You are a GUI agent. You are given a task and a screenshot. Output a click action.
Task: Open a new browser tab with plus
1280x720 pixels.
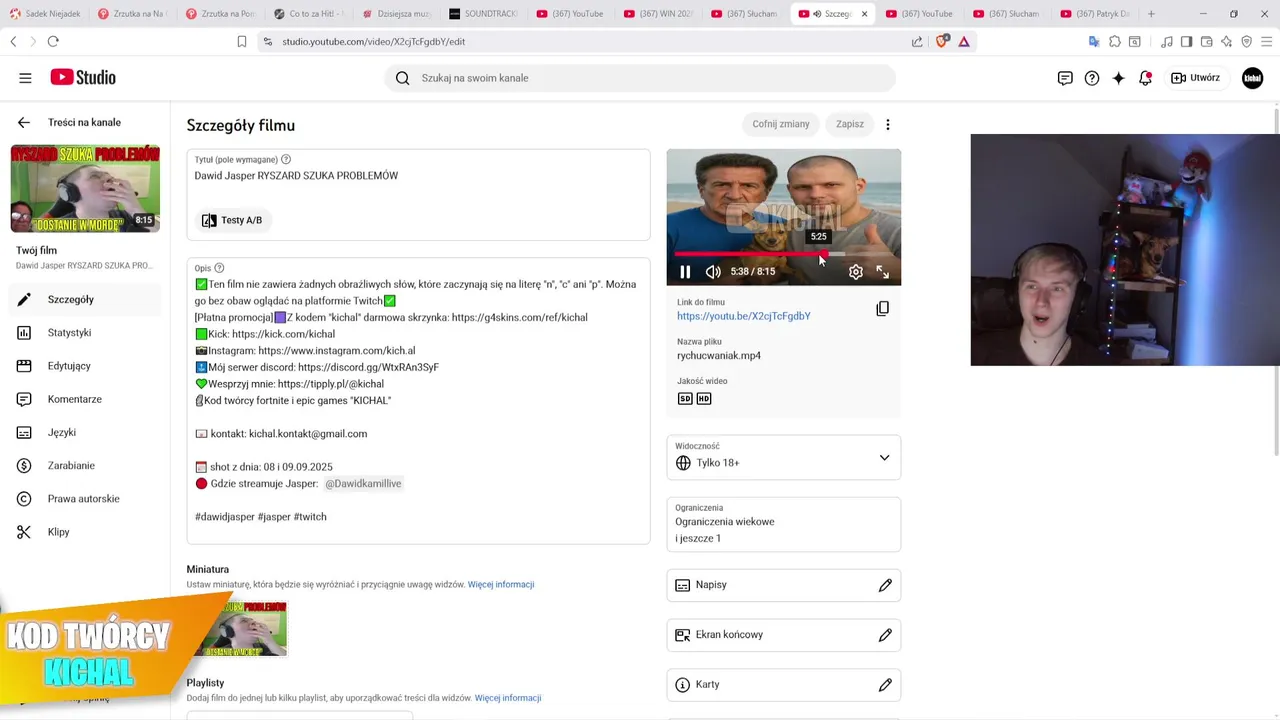[1151, 14]
